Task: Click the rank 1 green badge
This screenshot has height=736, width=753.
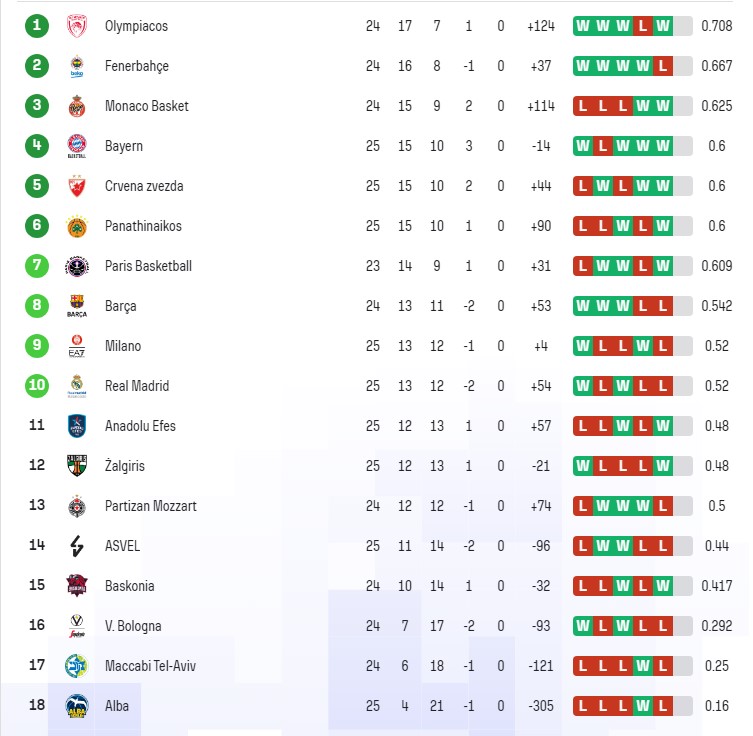Action: 37,26
